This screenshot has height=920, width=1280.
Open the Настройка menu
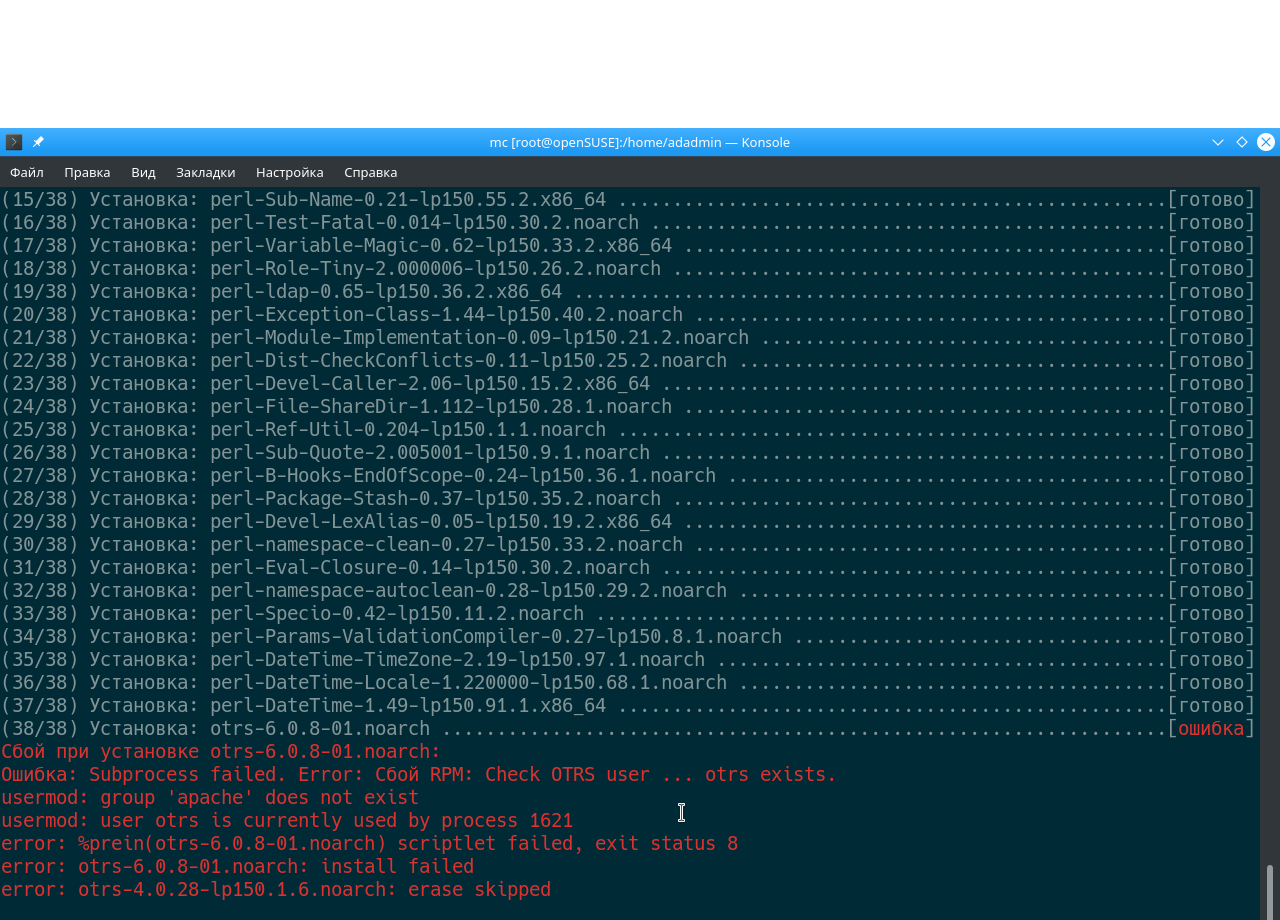290,172
